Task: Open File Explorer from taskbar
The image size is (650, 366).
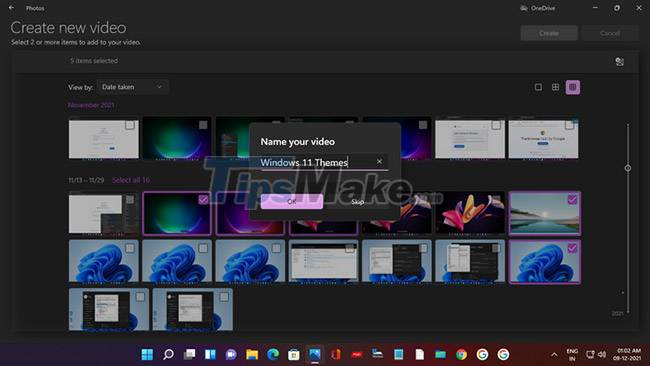Action: pyautogui.click(x=252, y=354)
